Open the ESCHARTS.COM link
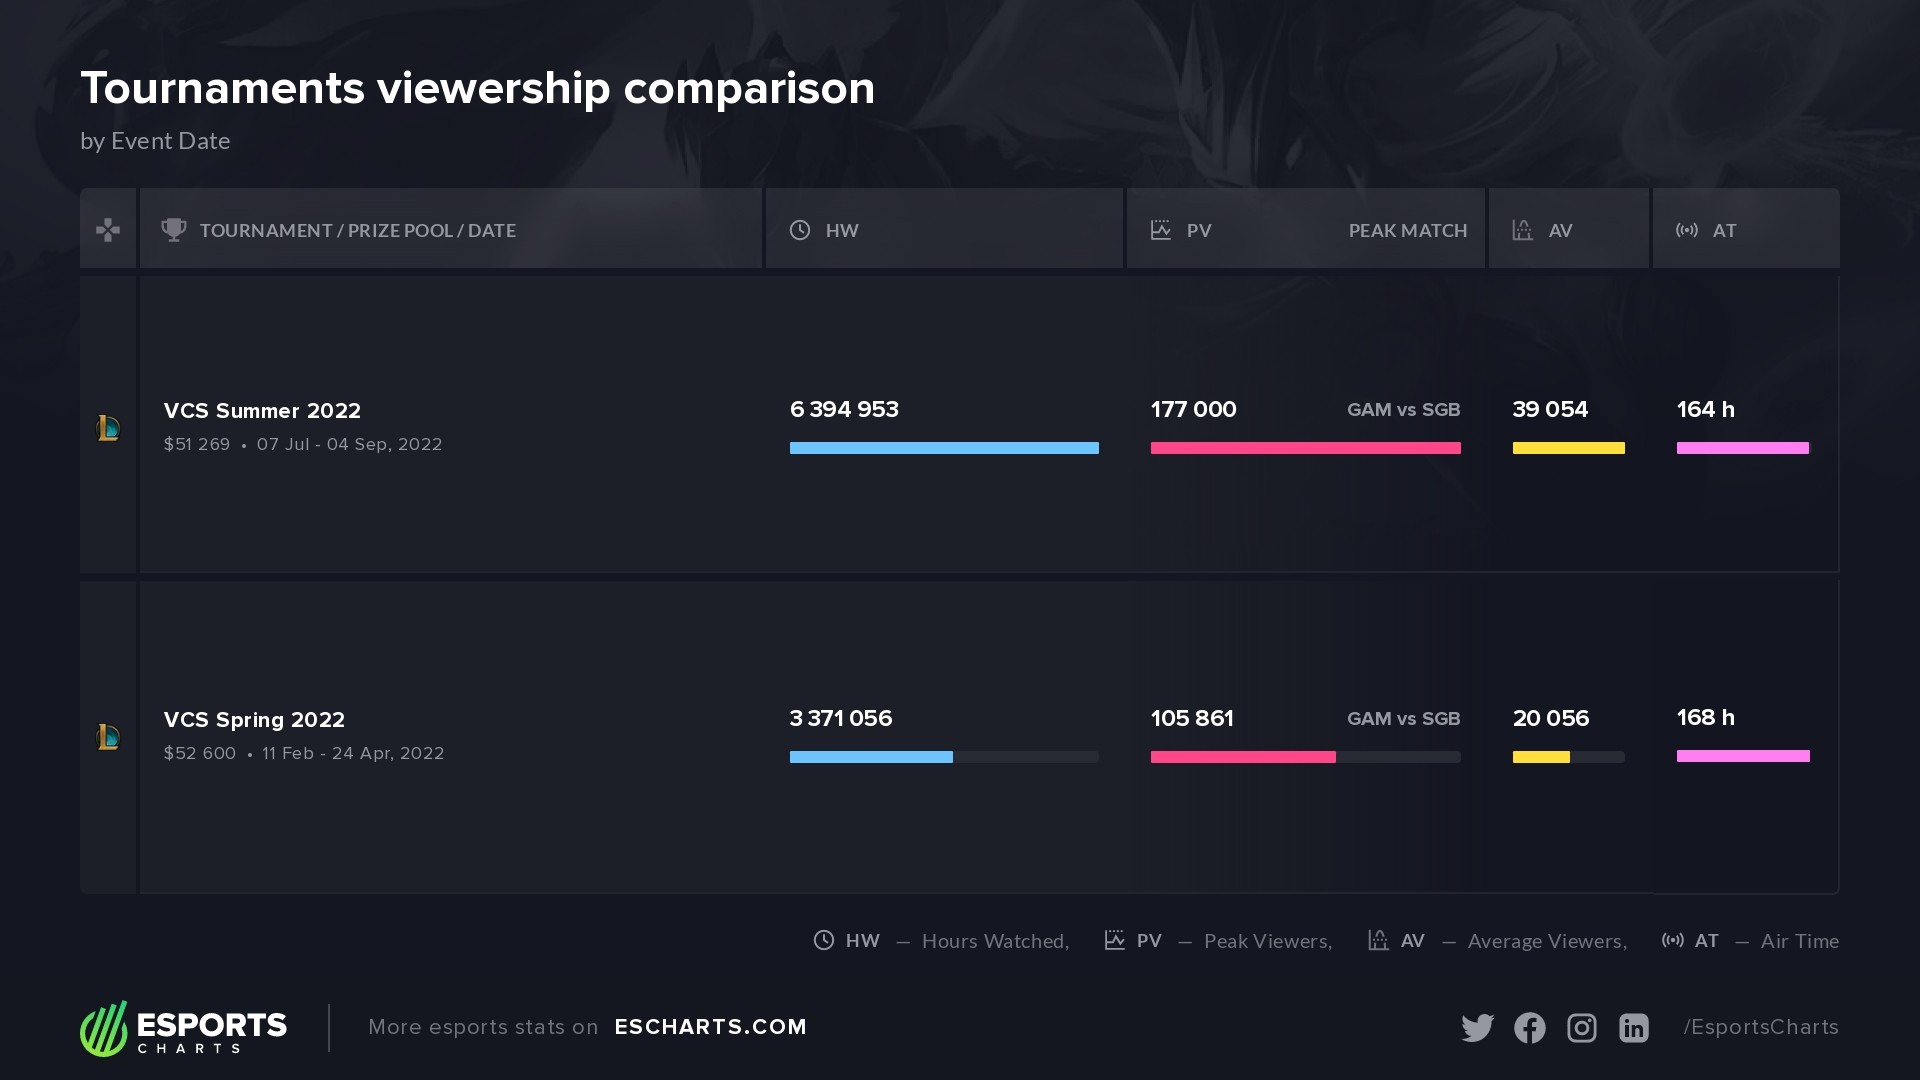Viewport: 1920px width, 1080px height. (x=710, y=1027)
